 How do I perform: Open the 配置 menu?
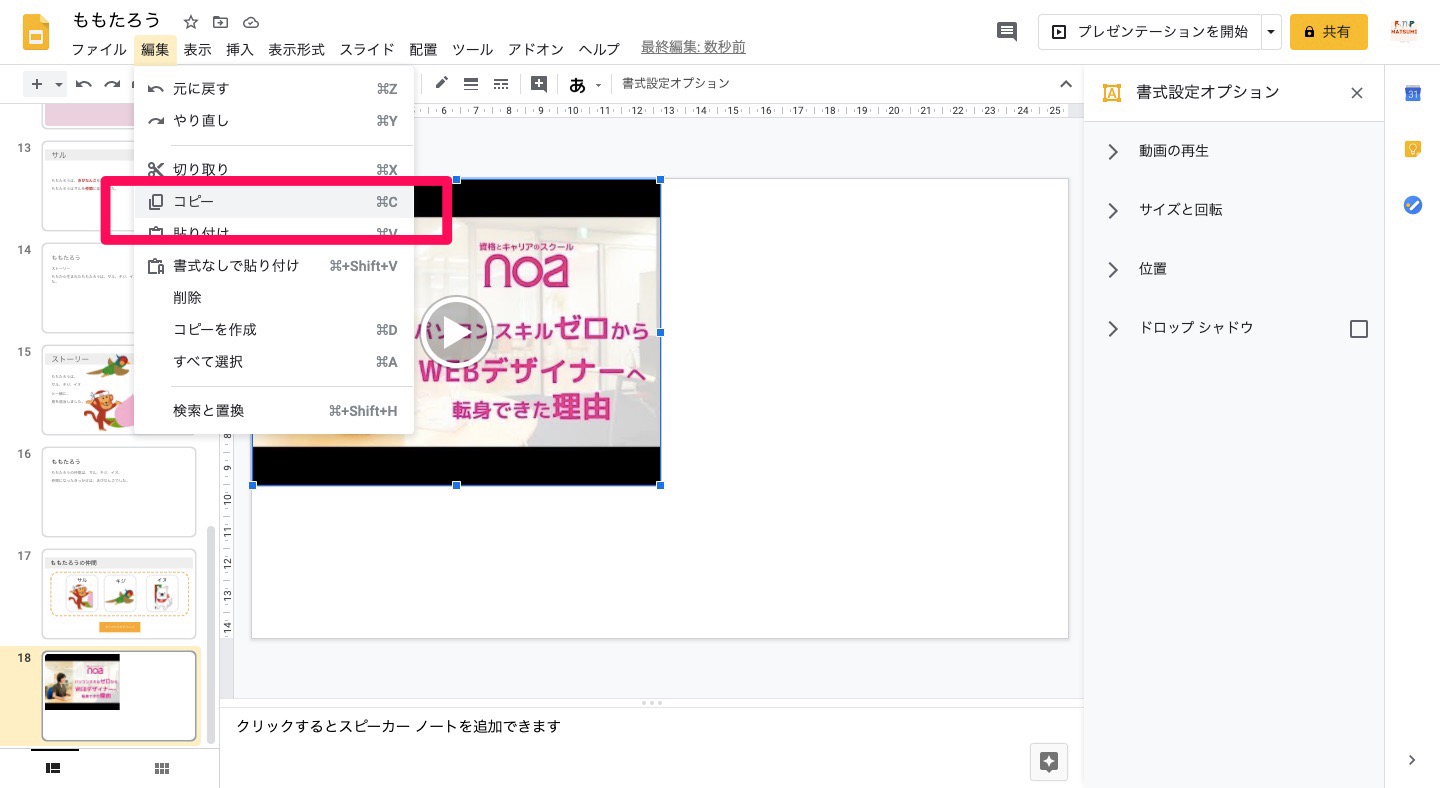[423, 49]
